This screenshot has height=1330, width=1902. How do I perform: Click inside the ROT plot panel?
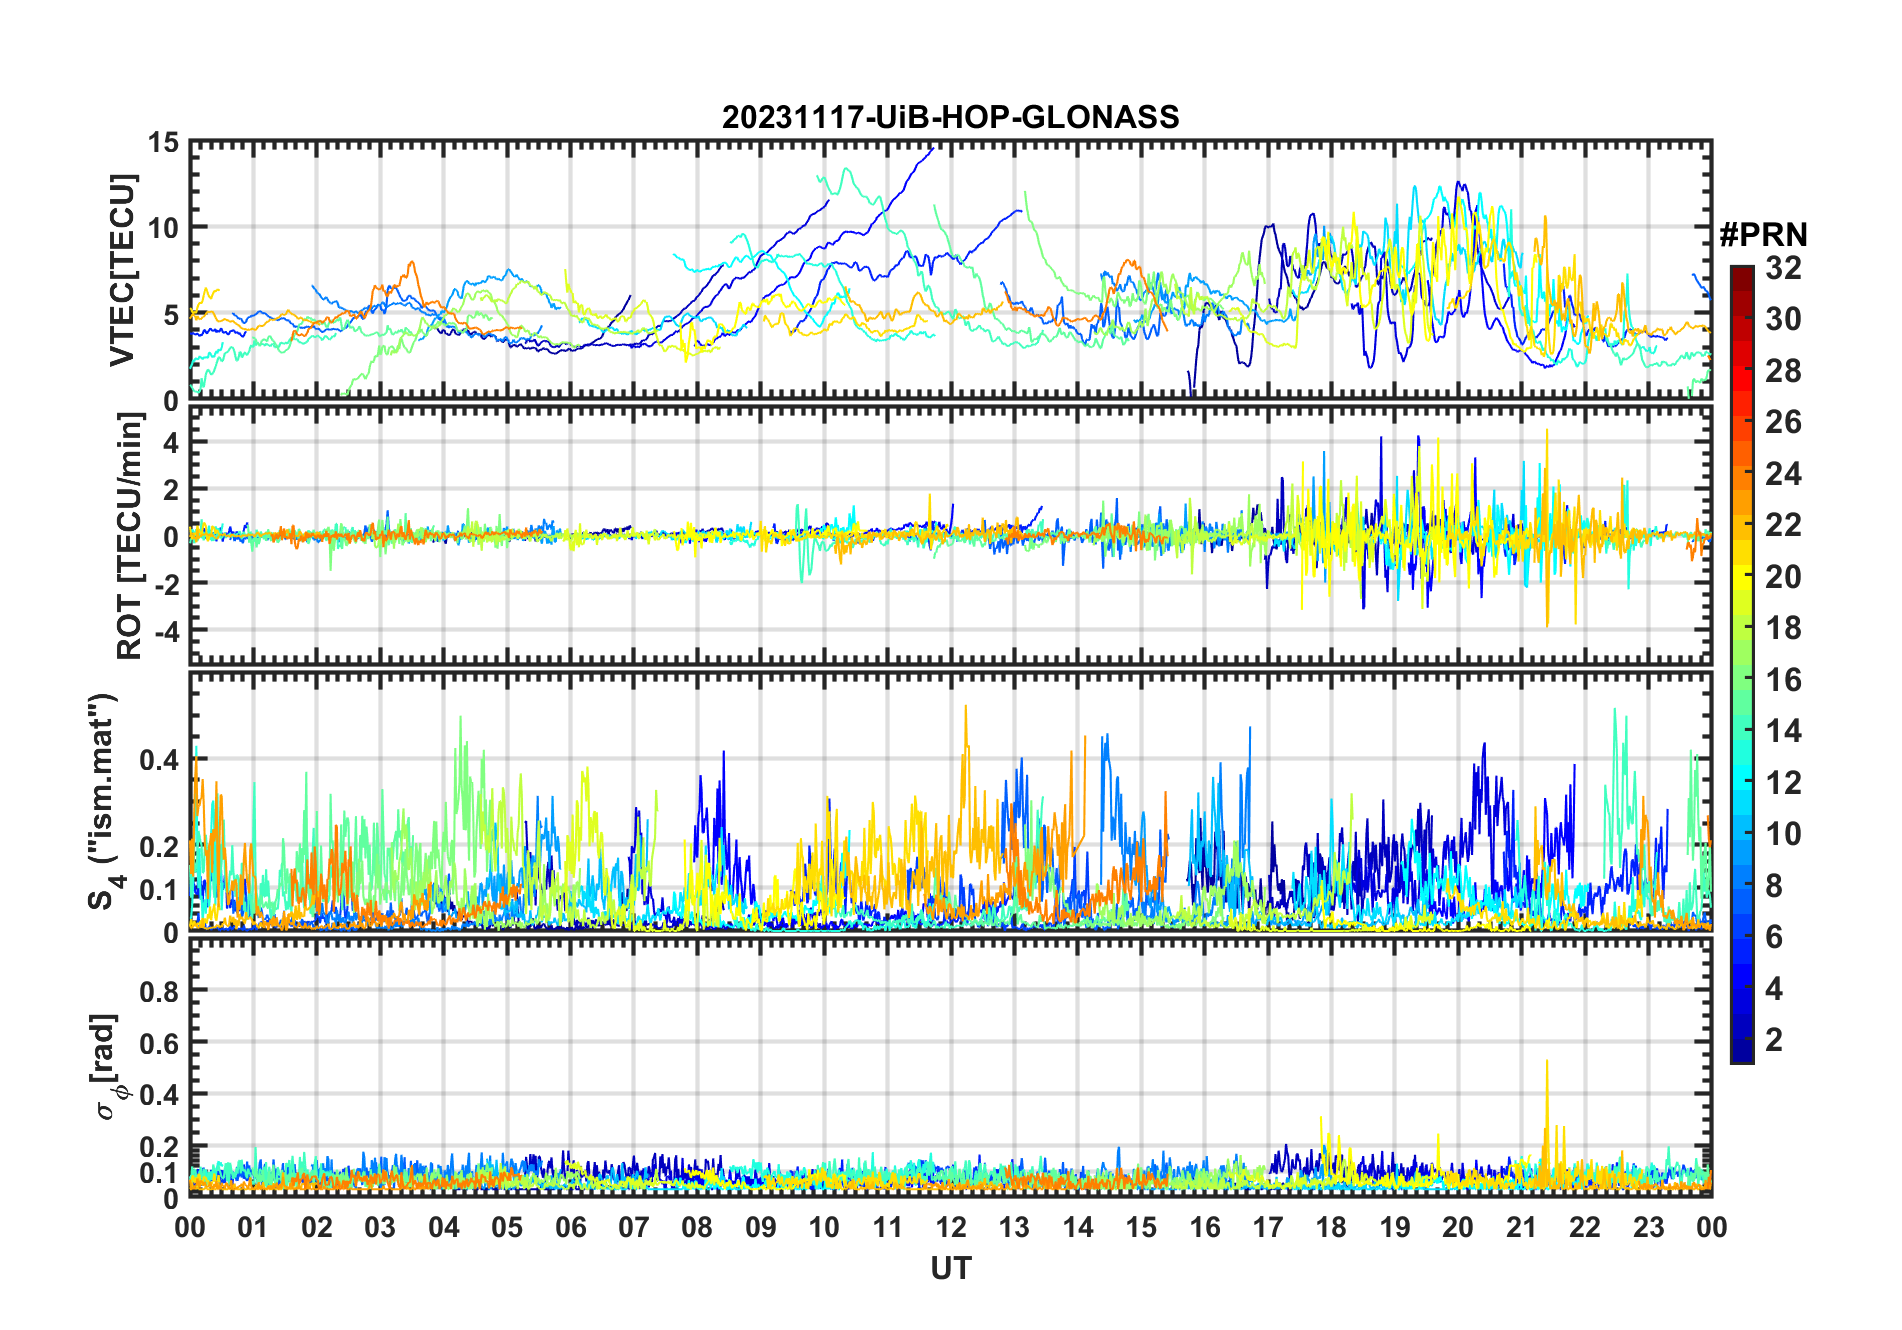click(951, 534)
